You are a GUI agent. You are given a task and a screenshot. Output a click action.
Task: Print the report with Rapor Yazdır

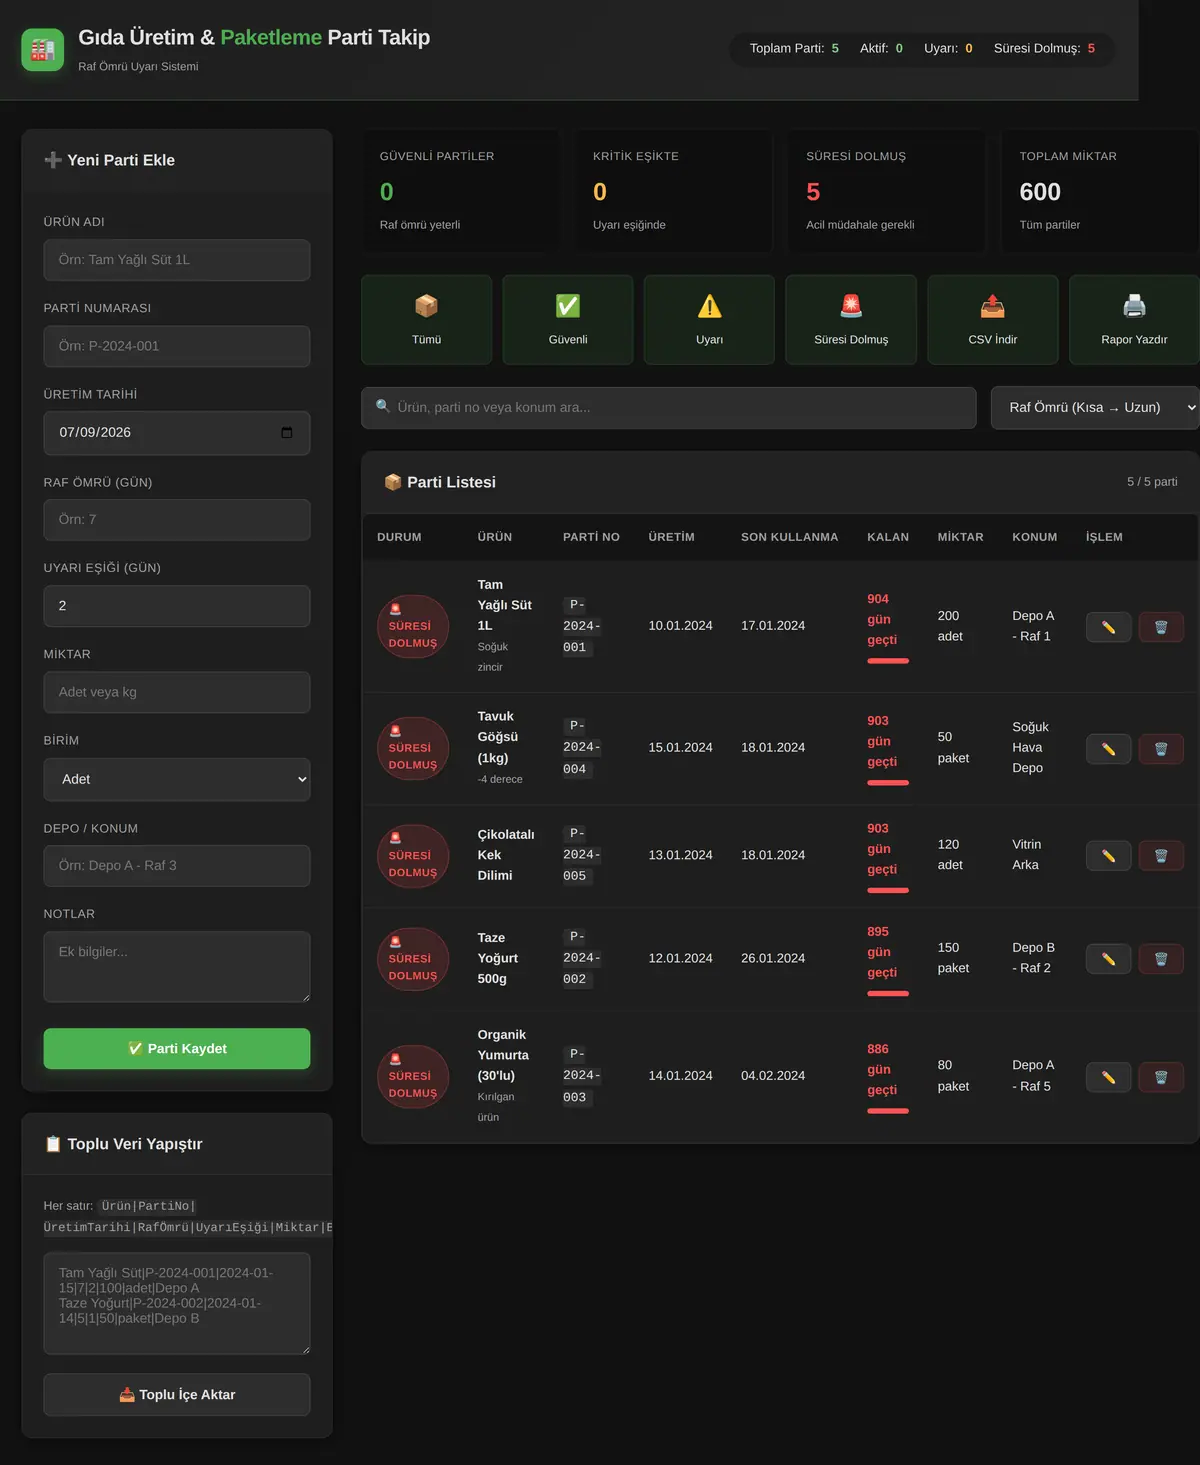tap(1134, 320)
